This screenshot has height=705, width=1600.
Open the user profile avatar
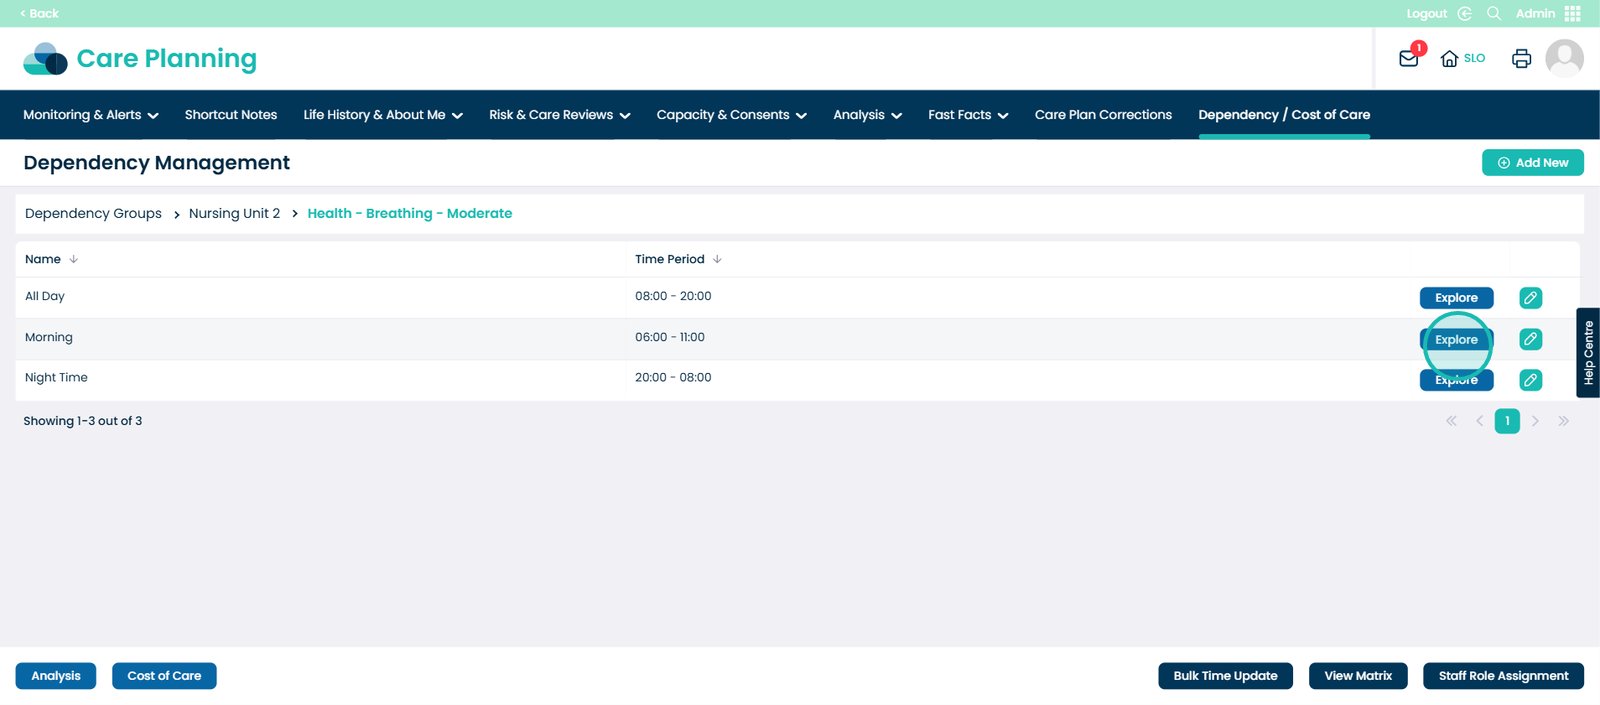1564,58
